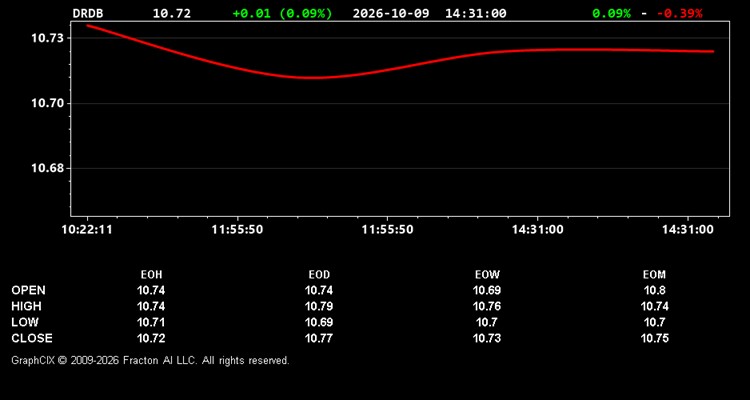
Task: Click the LOW row label
Action: click(x=25, y=322)
